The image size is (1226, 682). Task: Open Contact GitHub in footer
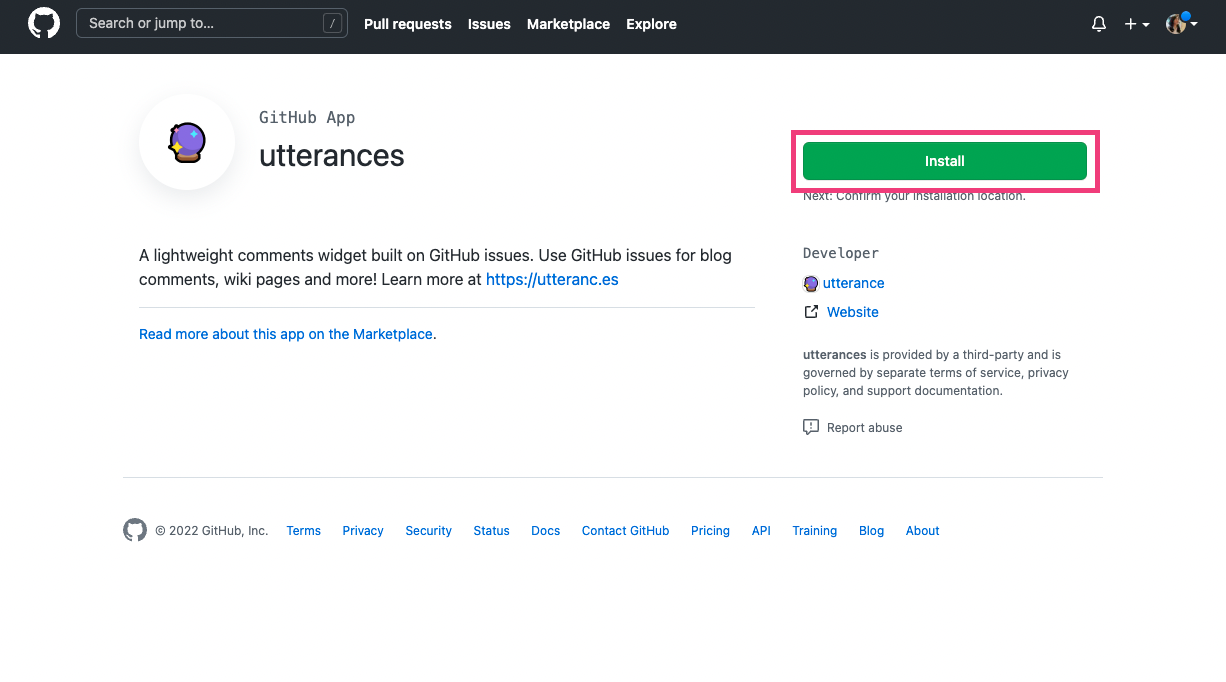coord(625,531)
